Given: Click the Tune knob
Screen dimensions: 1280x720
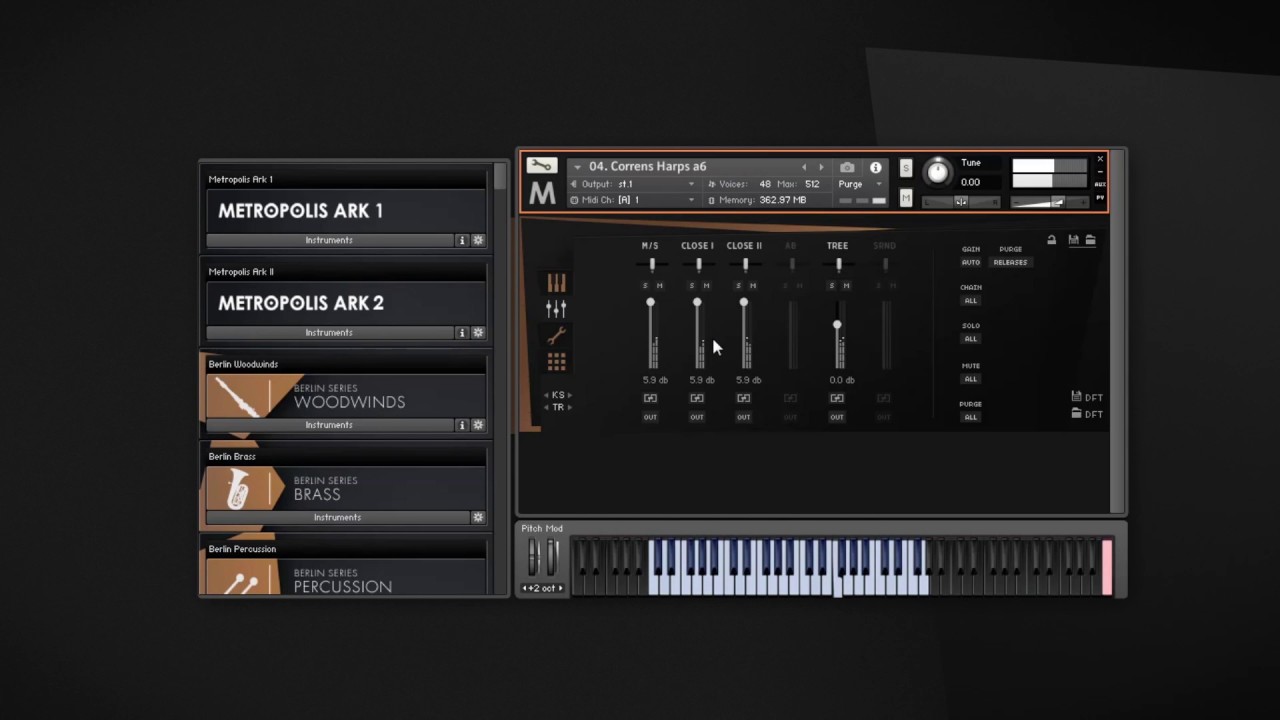Looking at the screenshot, I should coord(937,172).
